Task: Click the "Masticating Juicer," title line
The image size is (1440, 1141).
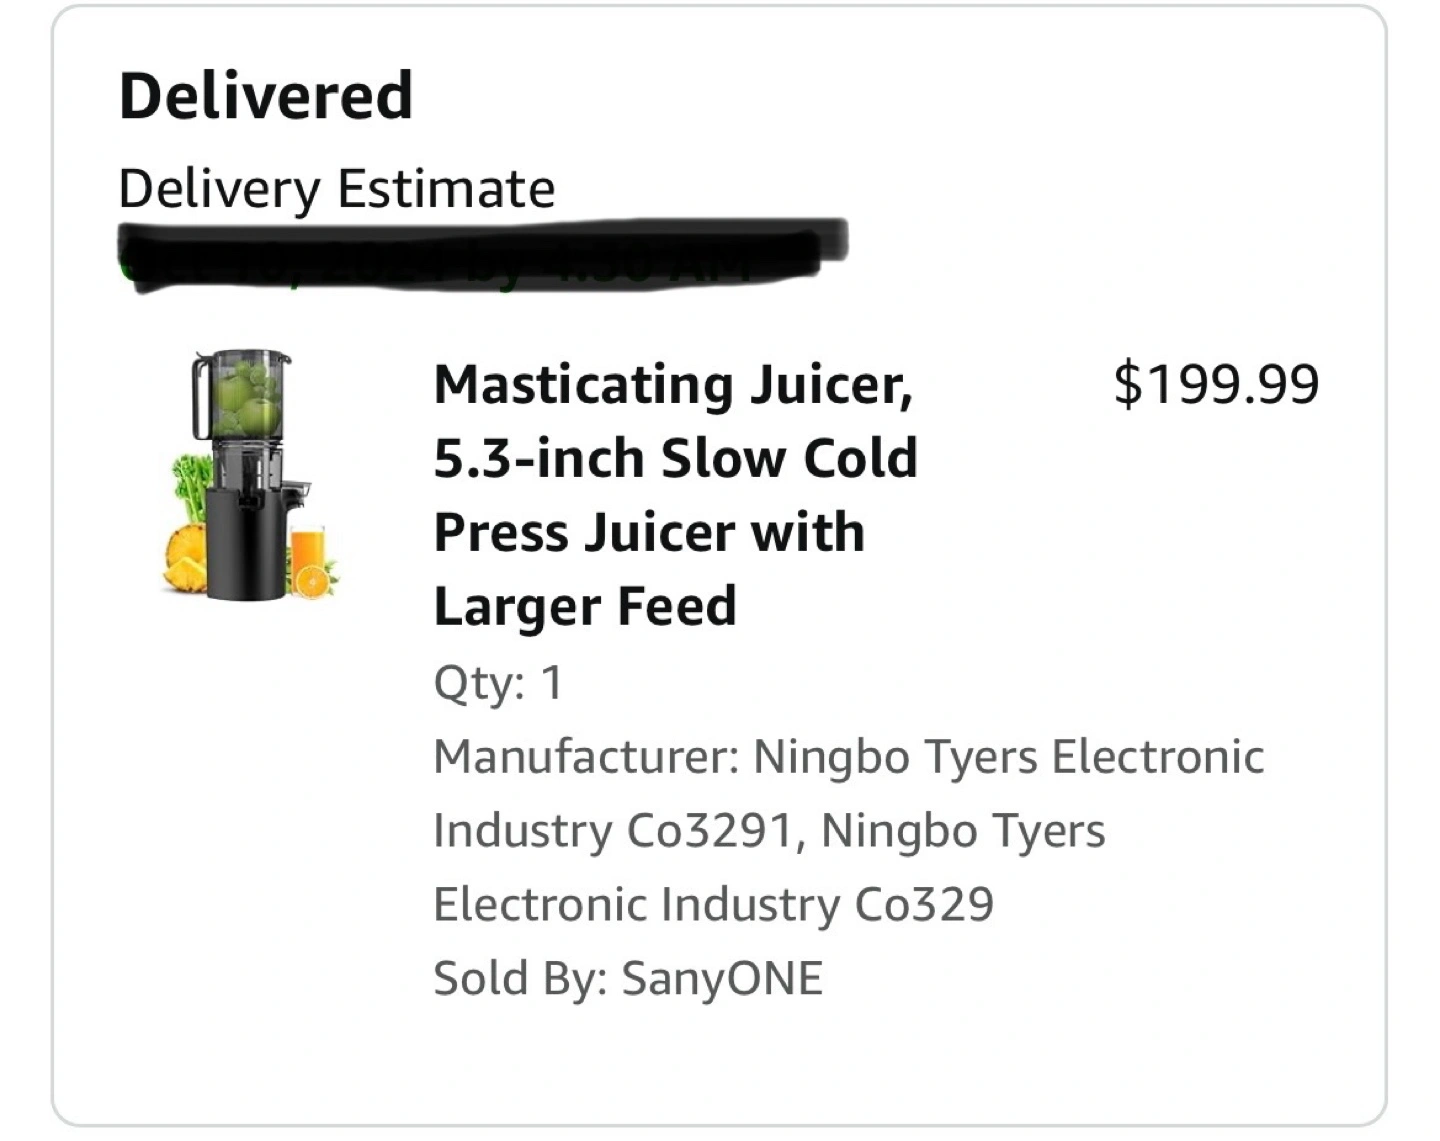Action: (x=673, y=385)
